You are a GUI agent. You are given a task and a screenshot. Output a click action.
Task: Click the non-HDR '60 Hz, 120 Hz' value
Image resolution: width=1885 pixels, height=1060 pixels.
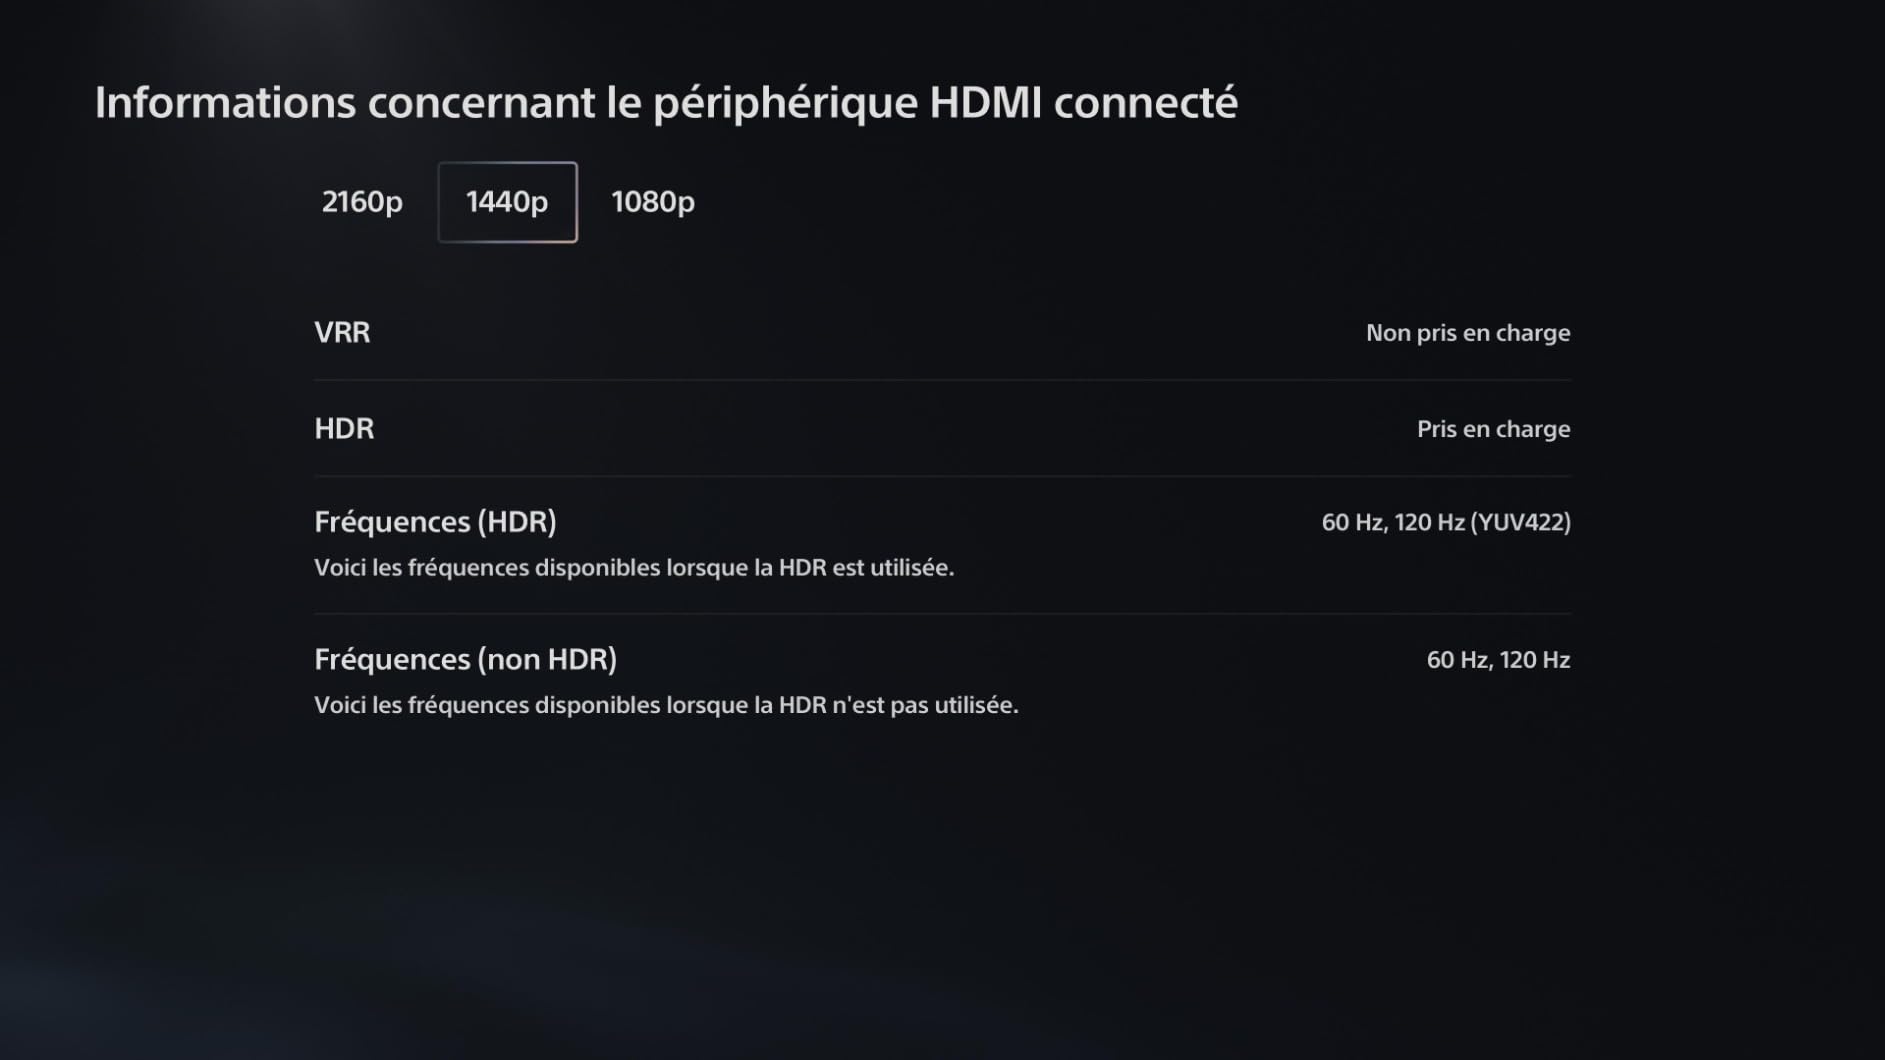pos(1497,660)
